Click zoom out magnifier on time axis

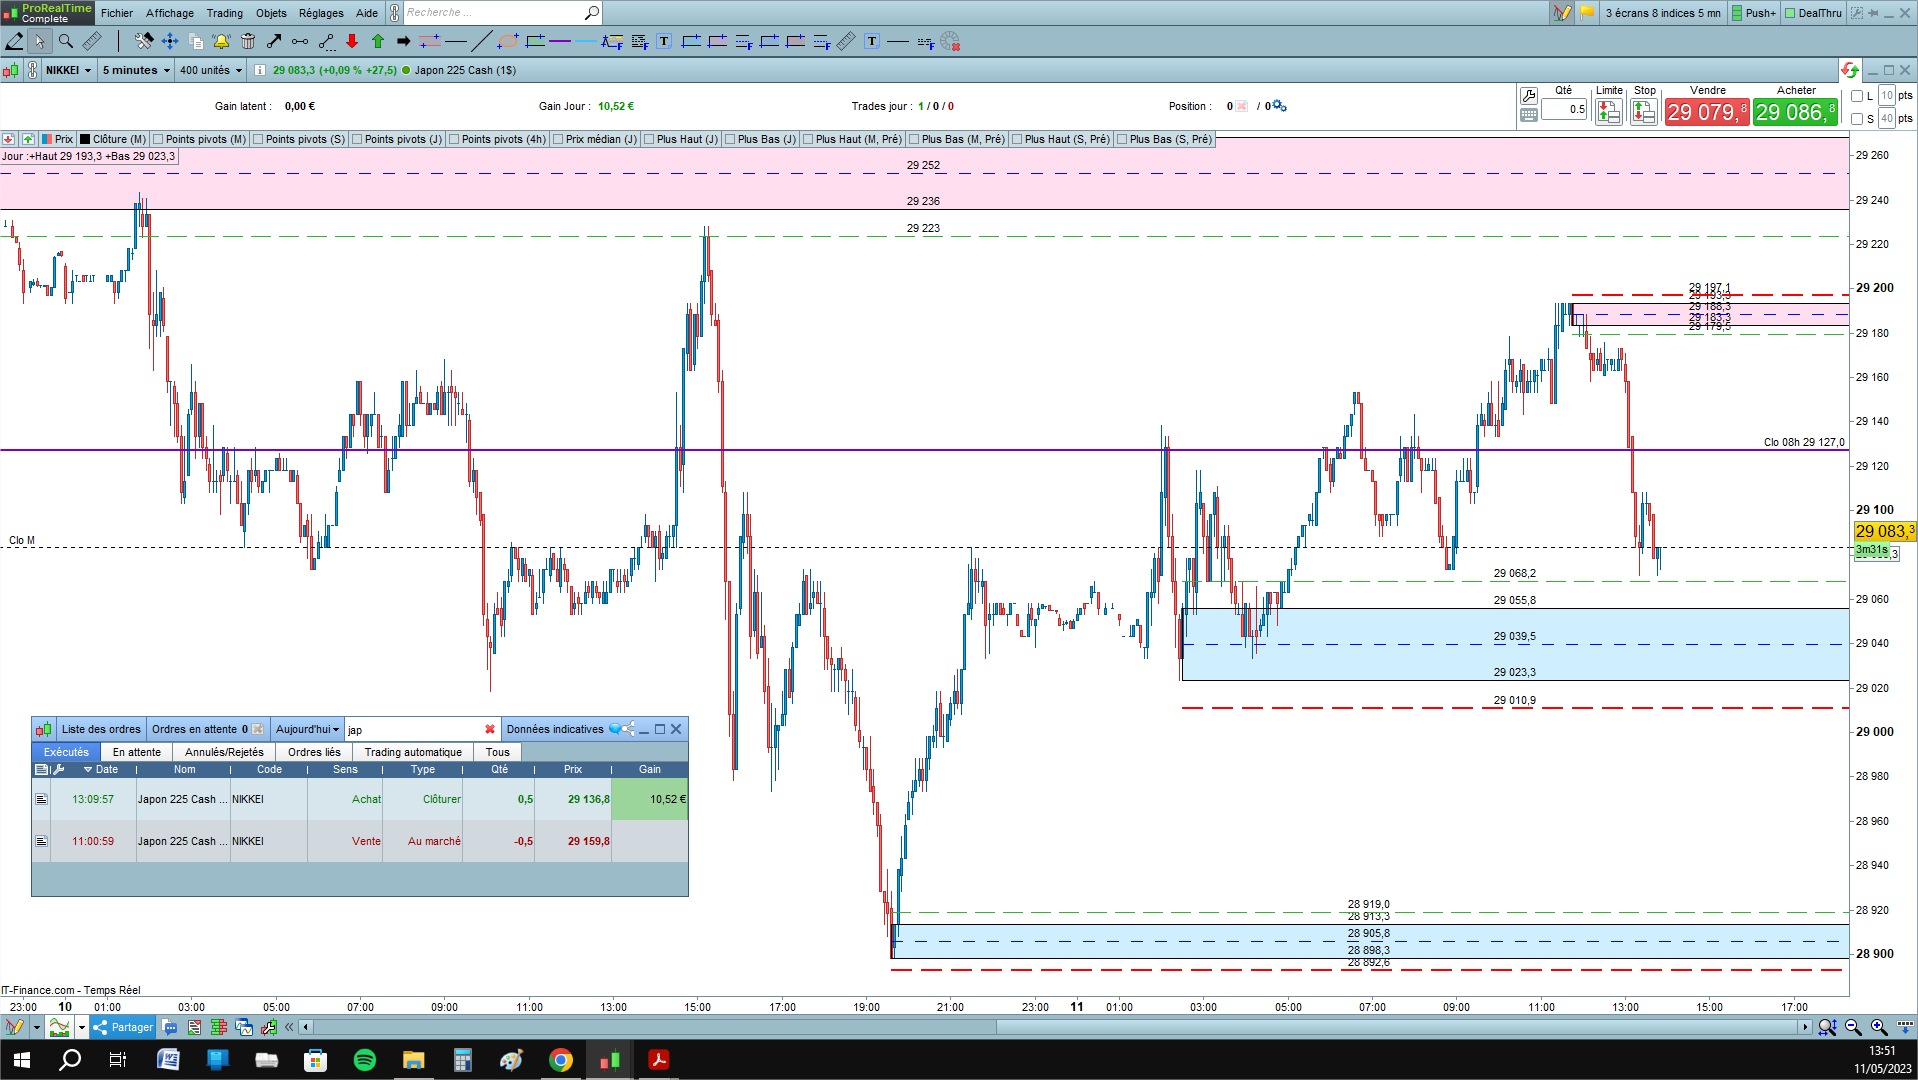point(1853,1027)
